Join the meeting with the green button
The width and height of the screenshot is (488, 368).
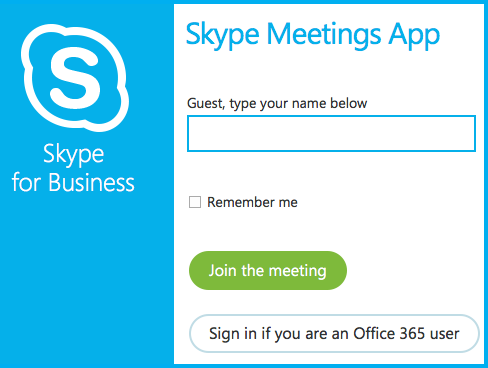click(268, 270)
